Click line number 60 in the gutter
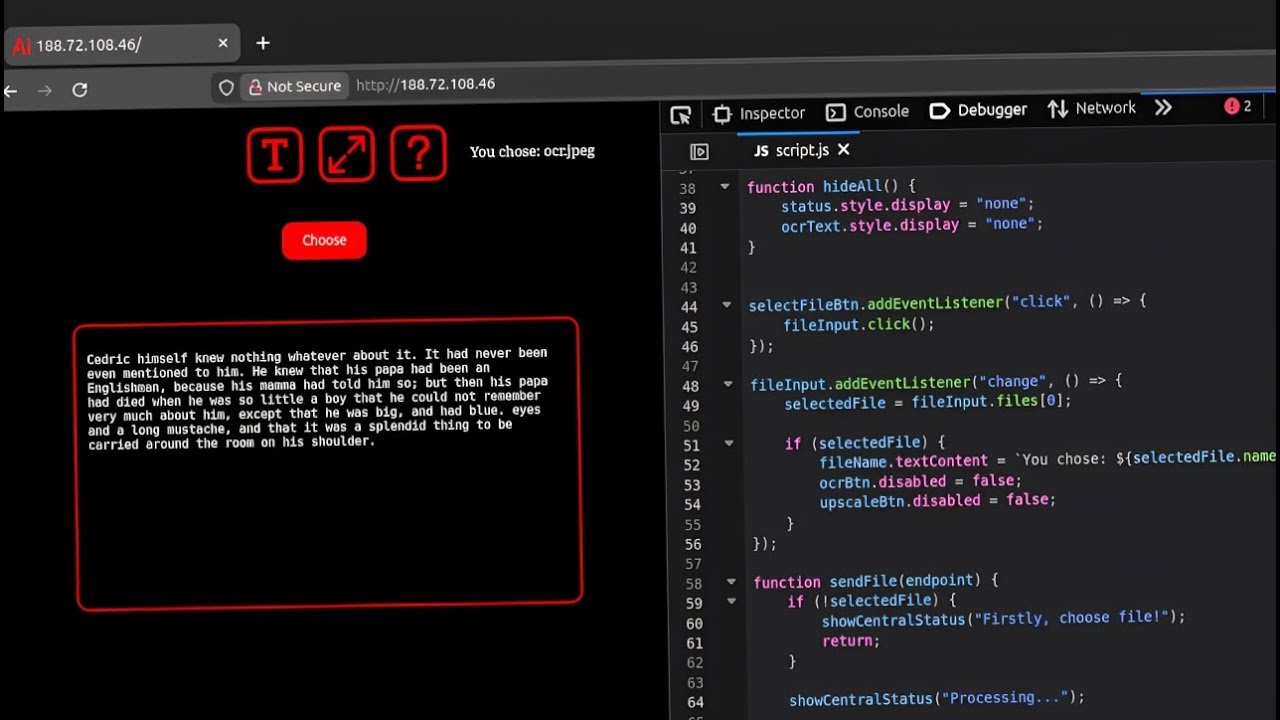The width and height of the screenshot is (1280, 720). point(694,623)
